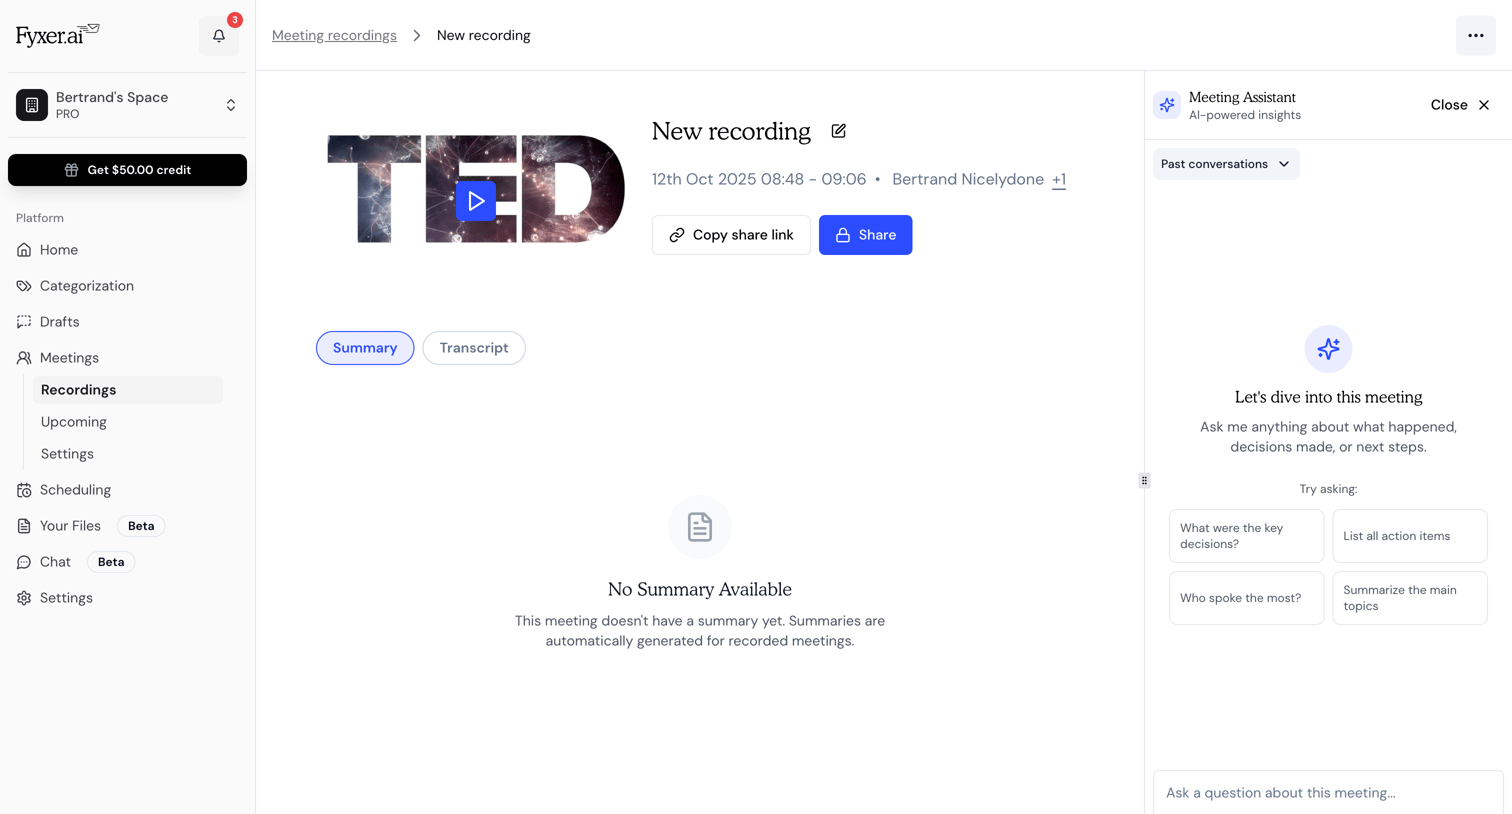Viewport: 1512px width, 814px height.
Task: Choose 'Summarize the main topics' suggestion
Action: [1410, 598]
